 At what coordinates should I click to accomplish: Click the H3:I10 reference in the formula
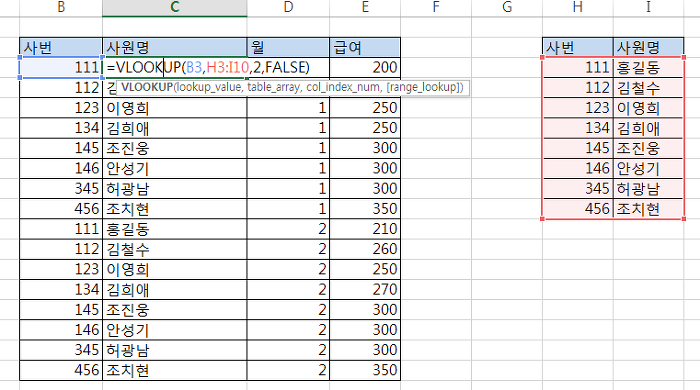(x=228, y=67)
